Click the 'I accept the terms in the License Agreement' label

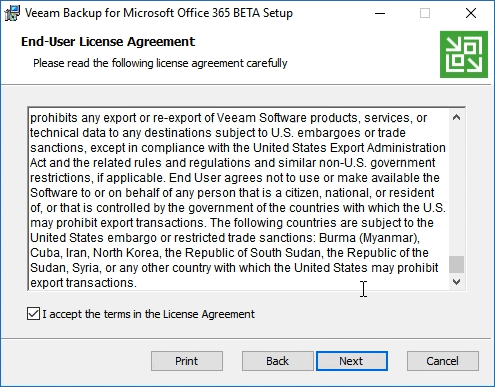click(148, 314)
